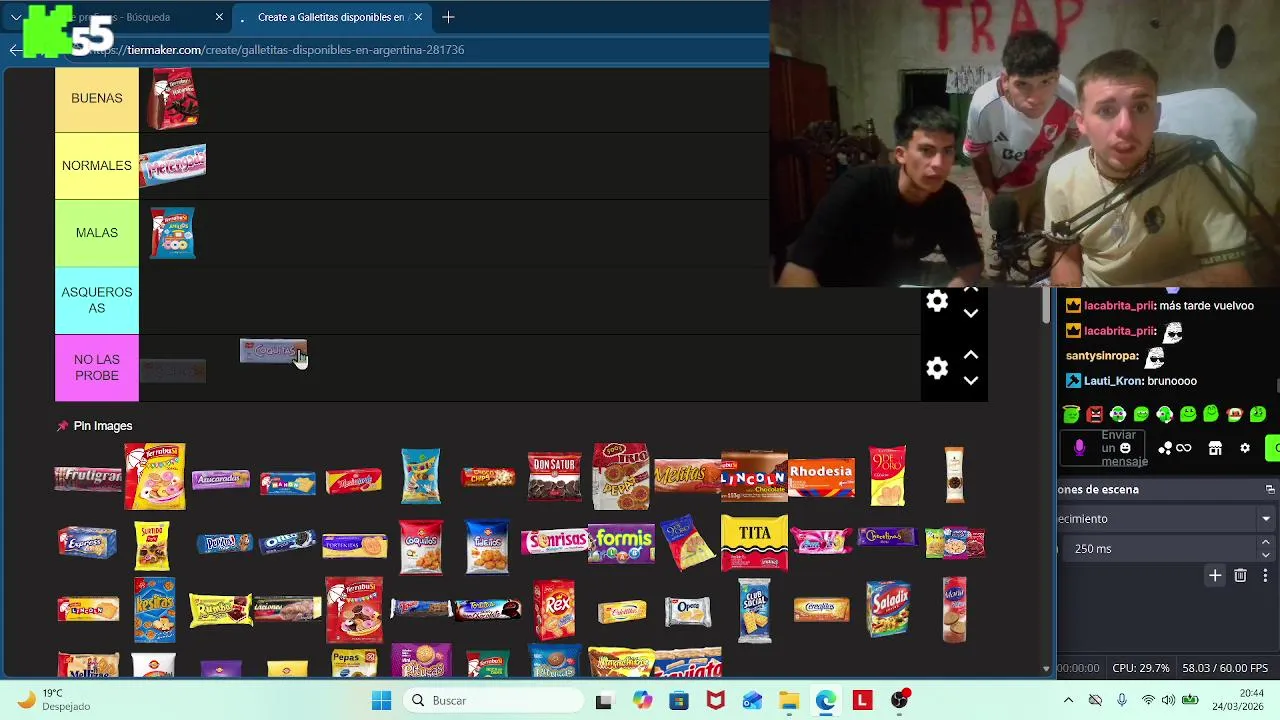Open three-dot transition options menu
Viewport: 1280px width, 720px height.
pos(1265,575)
